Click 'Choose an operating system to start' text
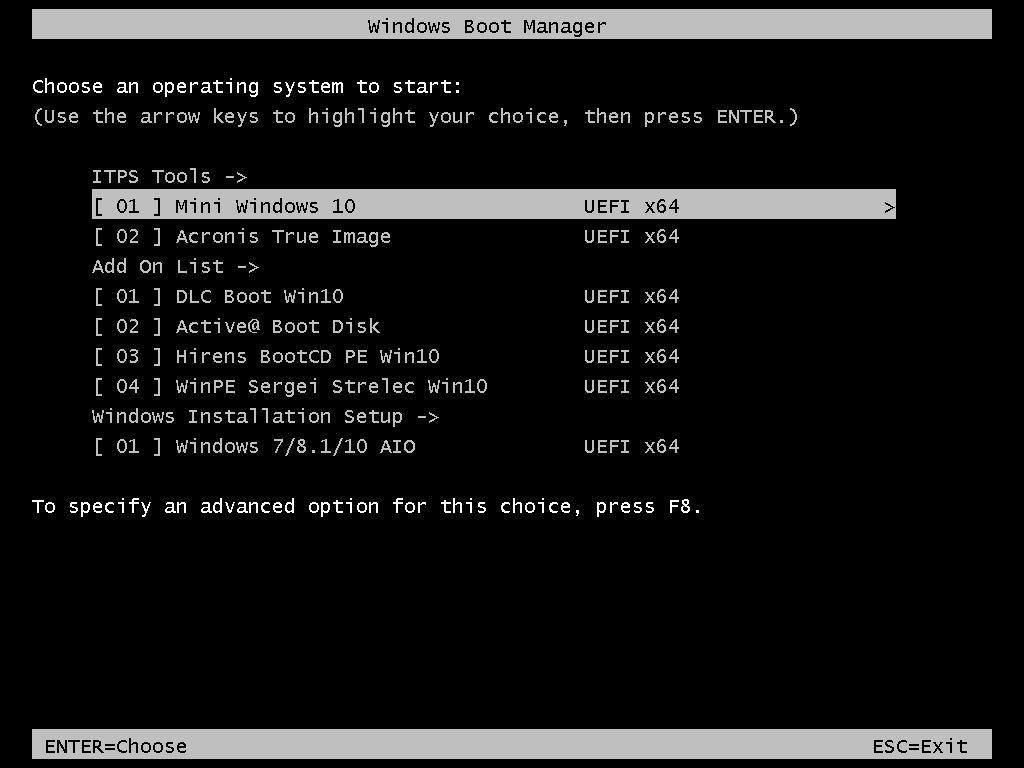 click(x=247, y=86)
